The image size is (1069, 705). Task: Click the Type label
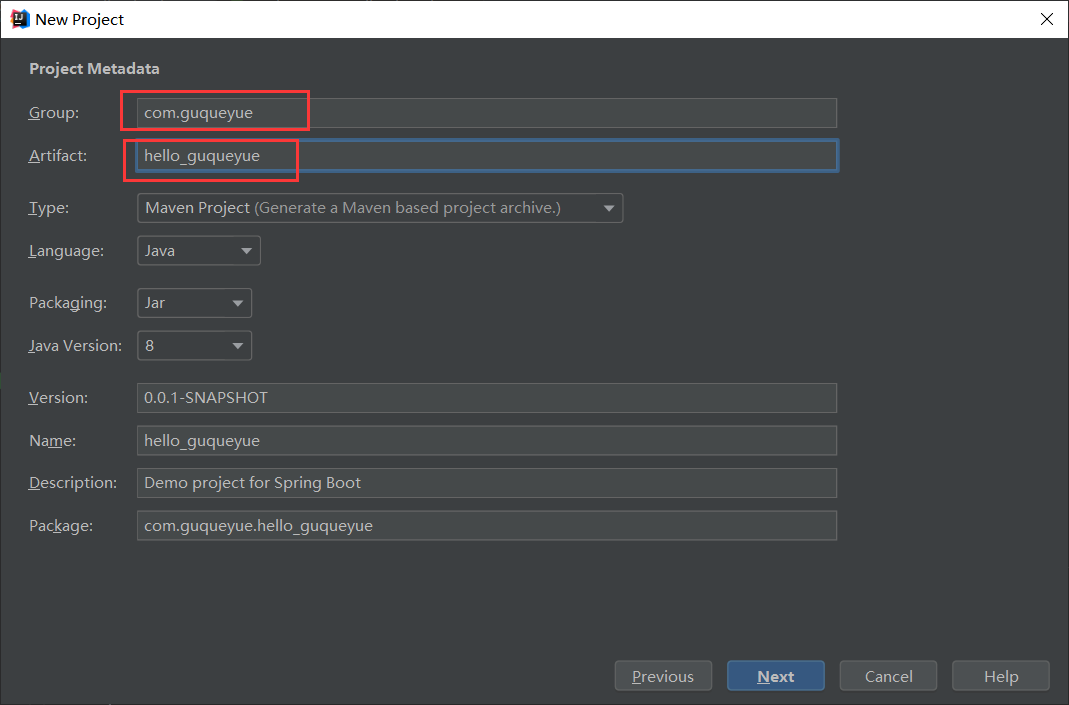[49, 208]
